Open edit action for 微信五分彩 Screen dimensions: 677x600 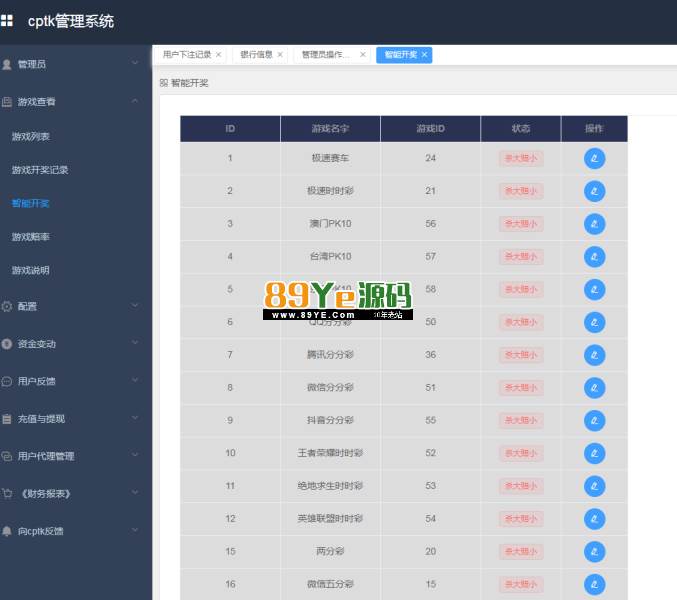[594, 585]
